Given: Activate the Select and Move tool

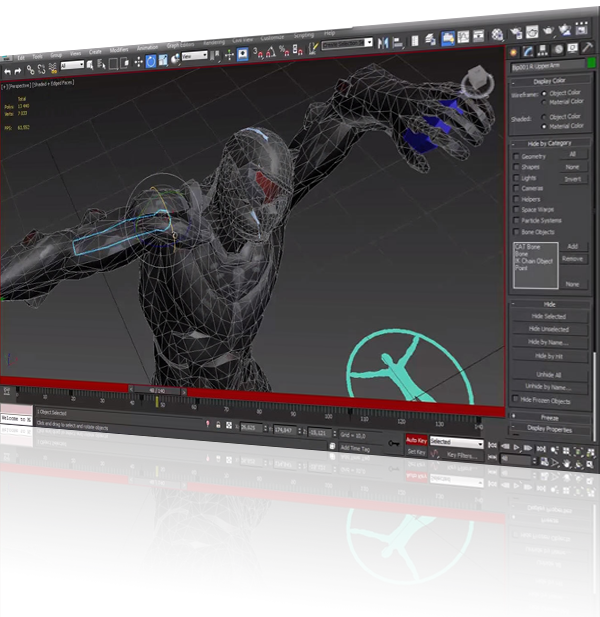Looking at the screenshot, I should [x=138, y=62].
